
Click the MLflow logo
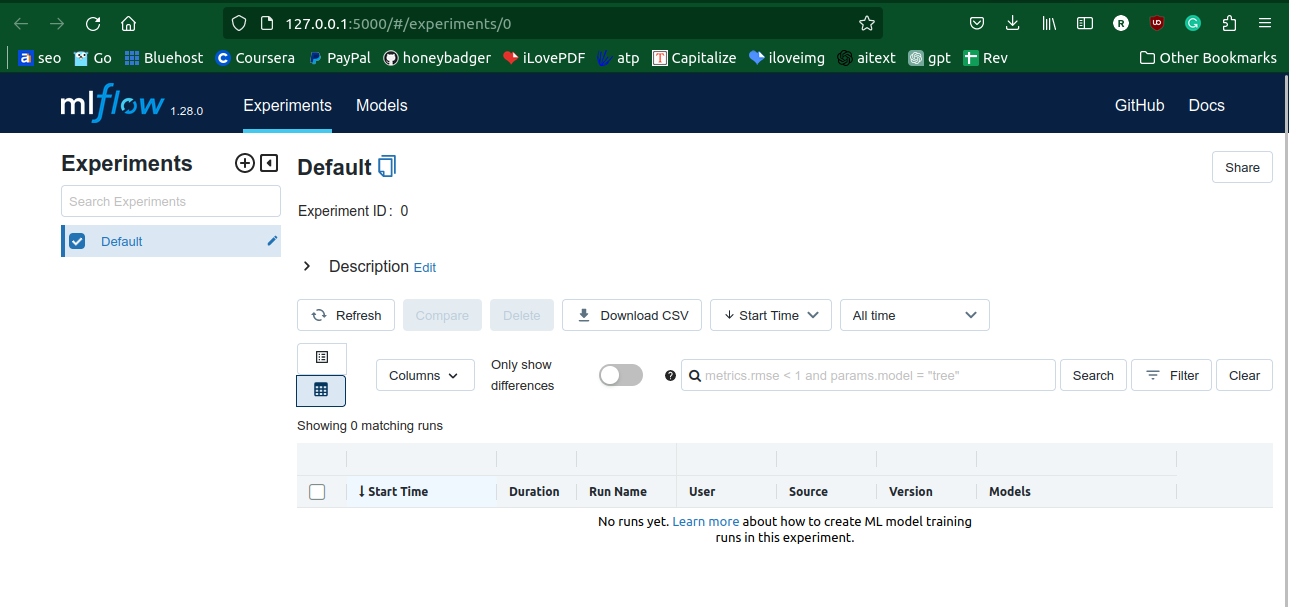click(112, 105)
